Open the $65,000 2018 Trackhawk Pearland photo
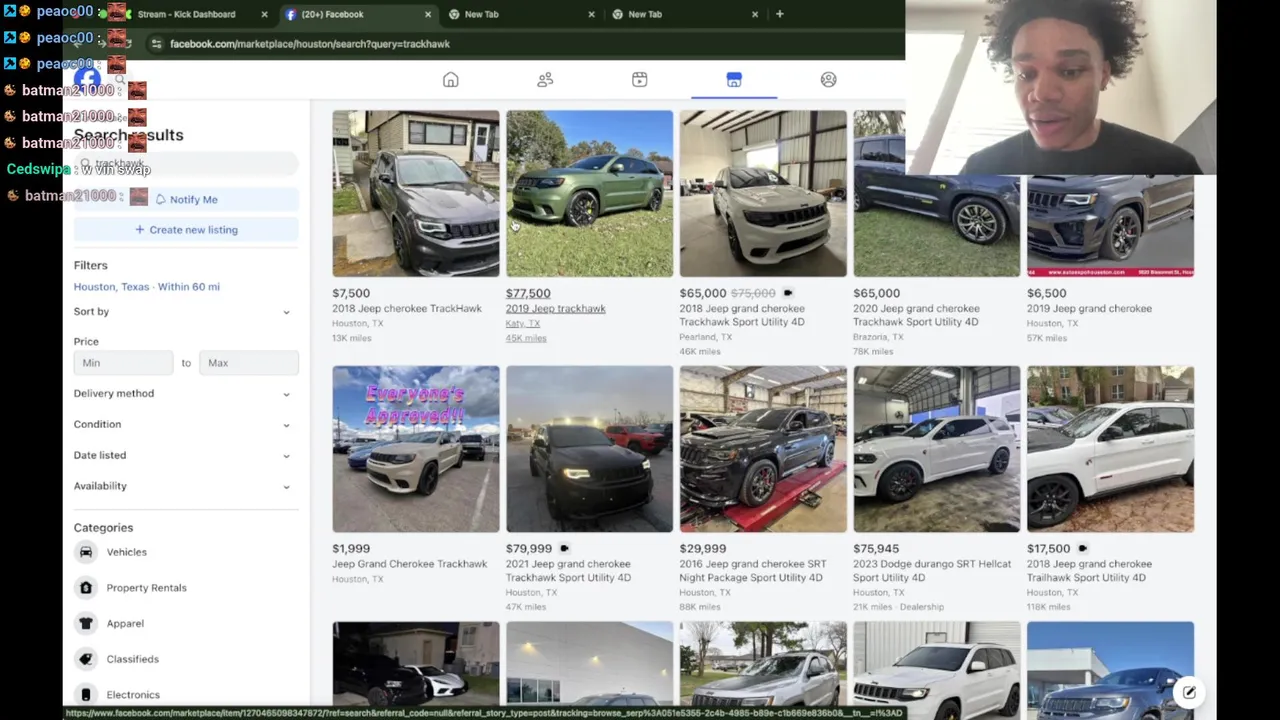This screenshot has width=1280, height=720. (x=763, y=193)
